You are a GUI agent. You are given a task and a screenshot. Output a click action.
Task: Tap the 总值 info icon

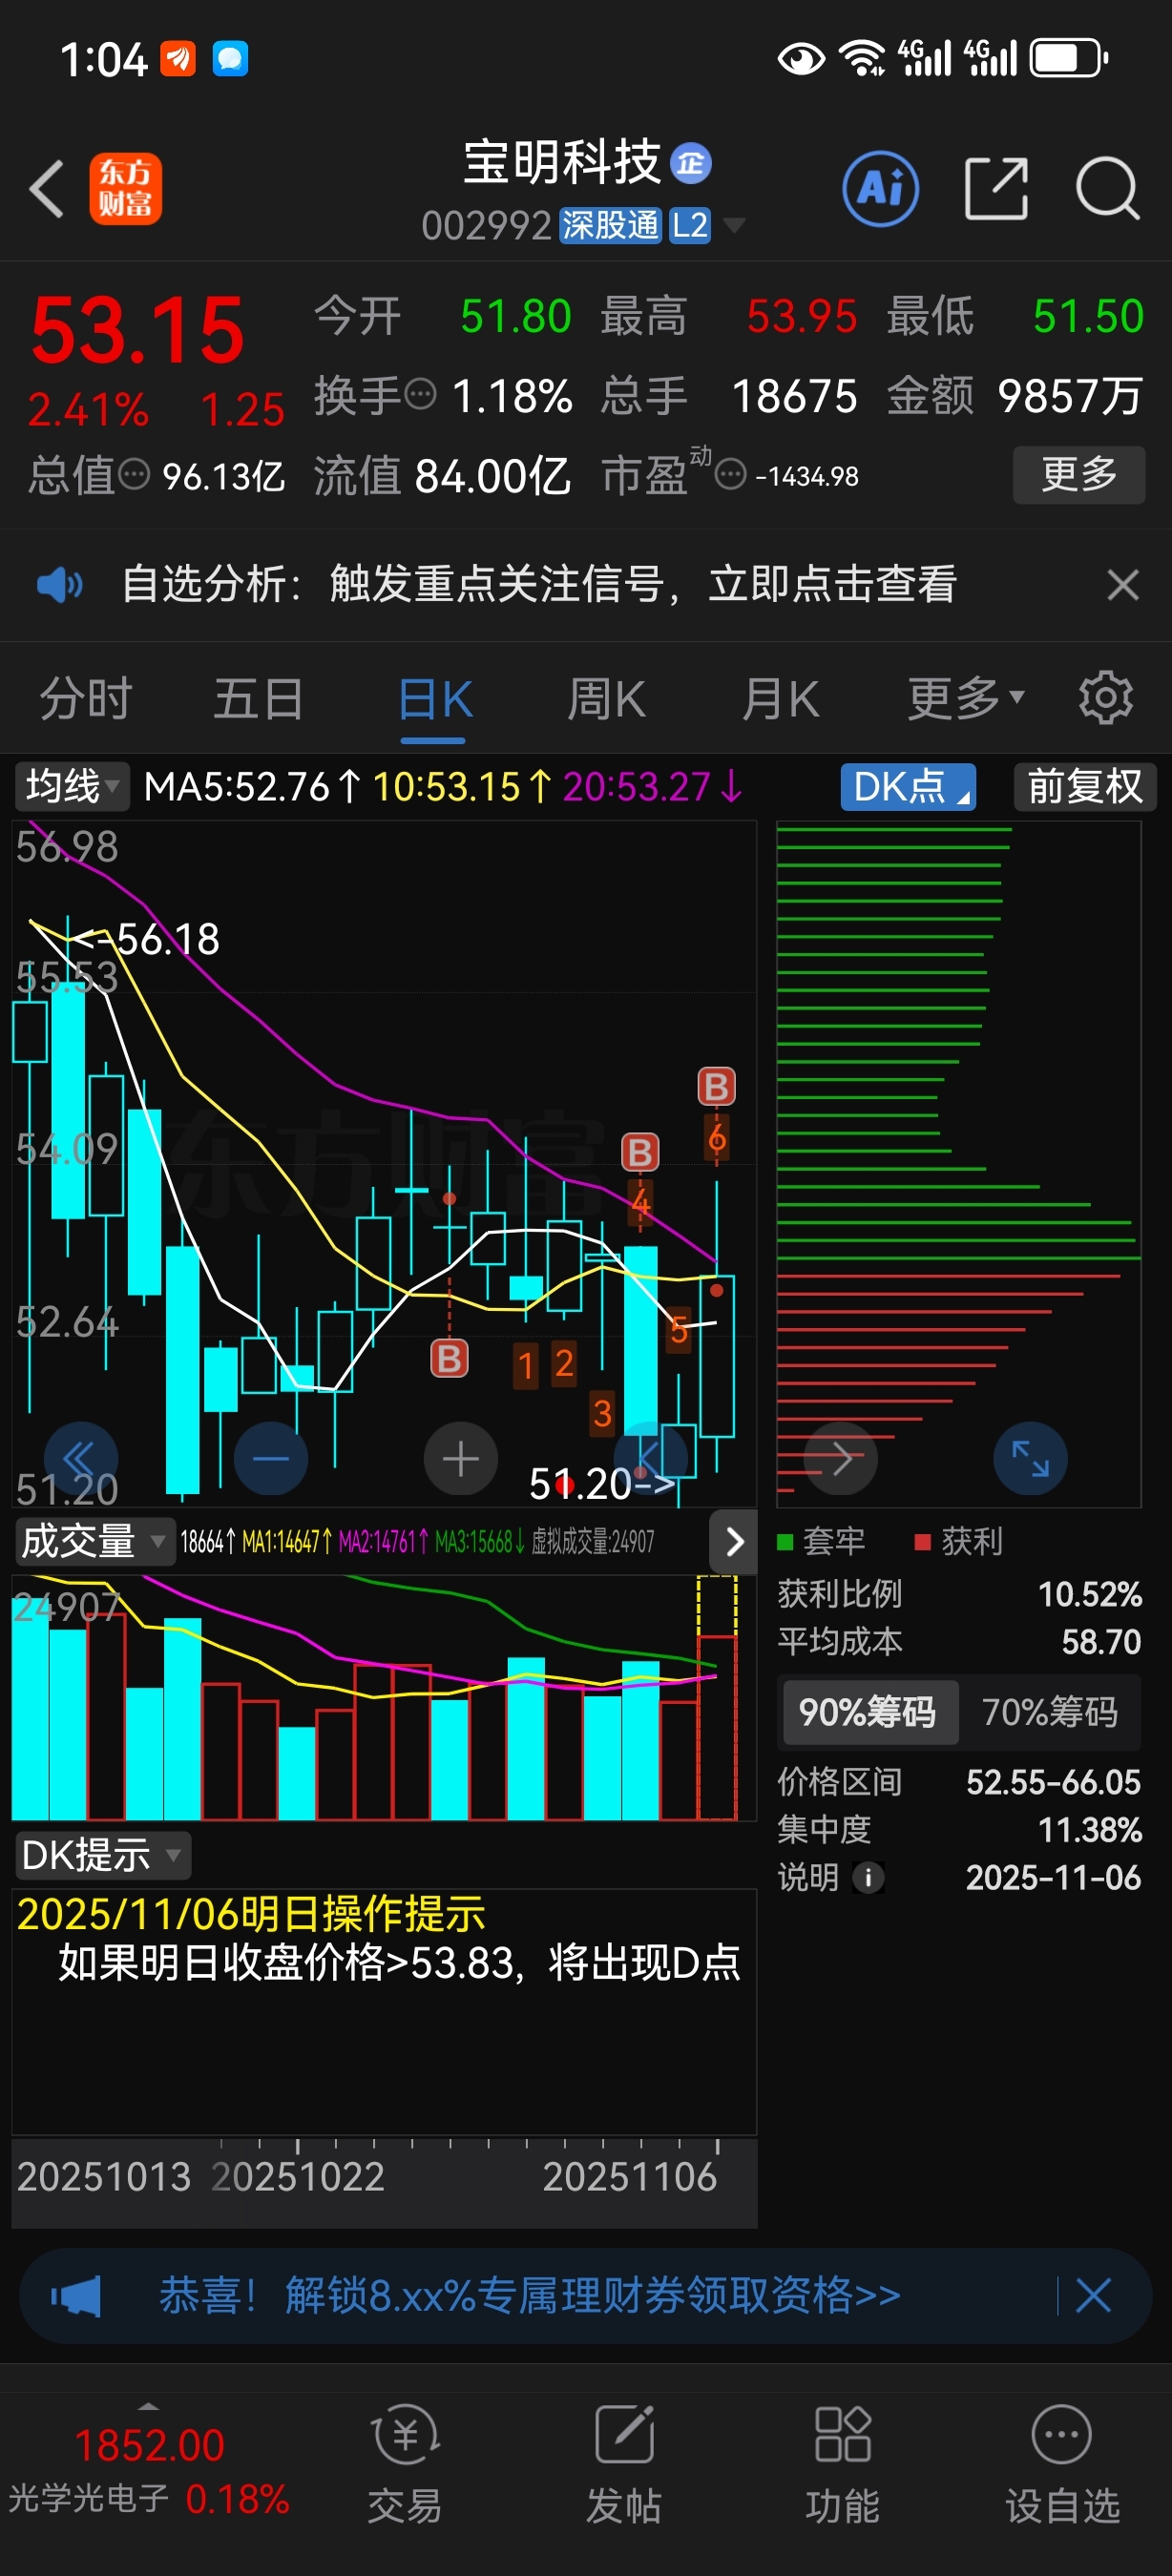133,474
